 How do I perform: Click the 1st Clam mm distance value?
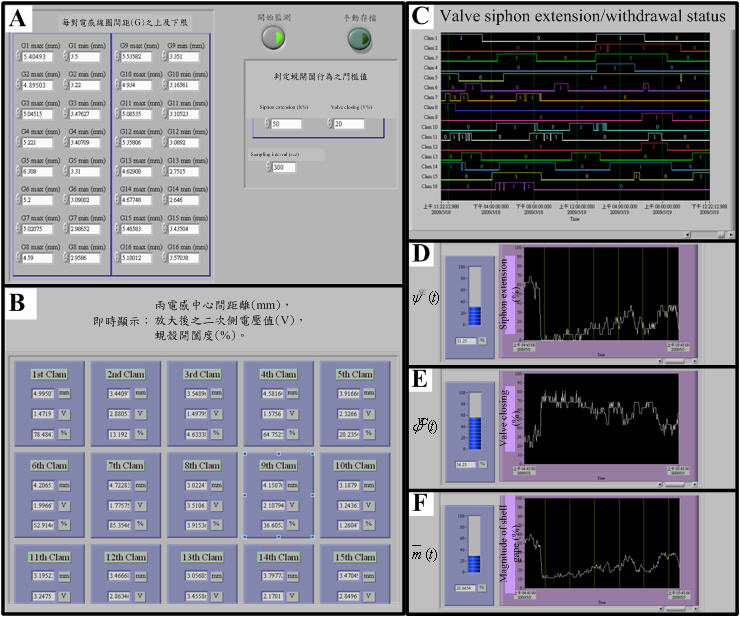[x=43, y=393]
